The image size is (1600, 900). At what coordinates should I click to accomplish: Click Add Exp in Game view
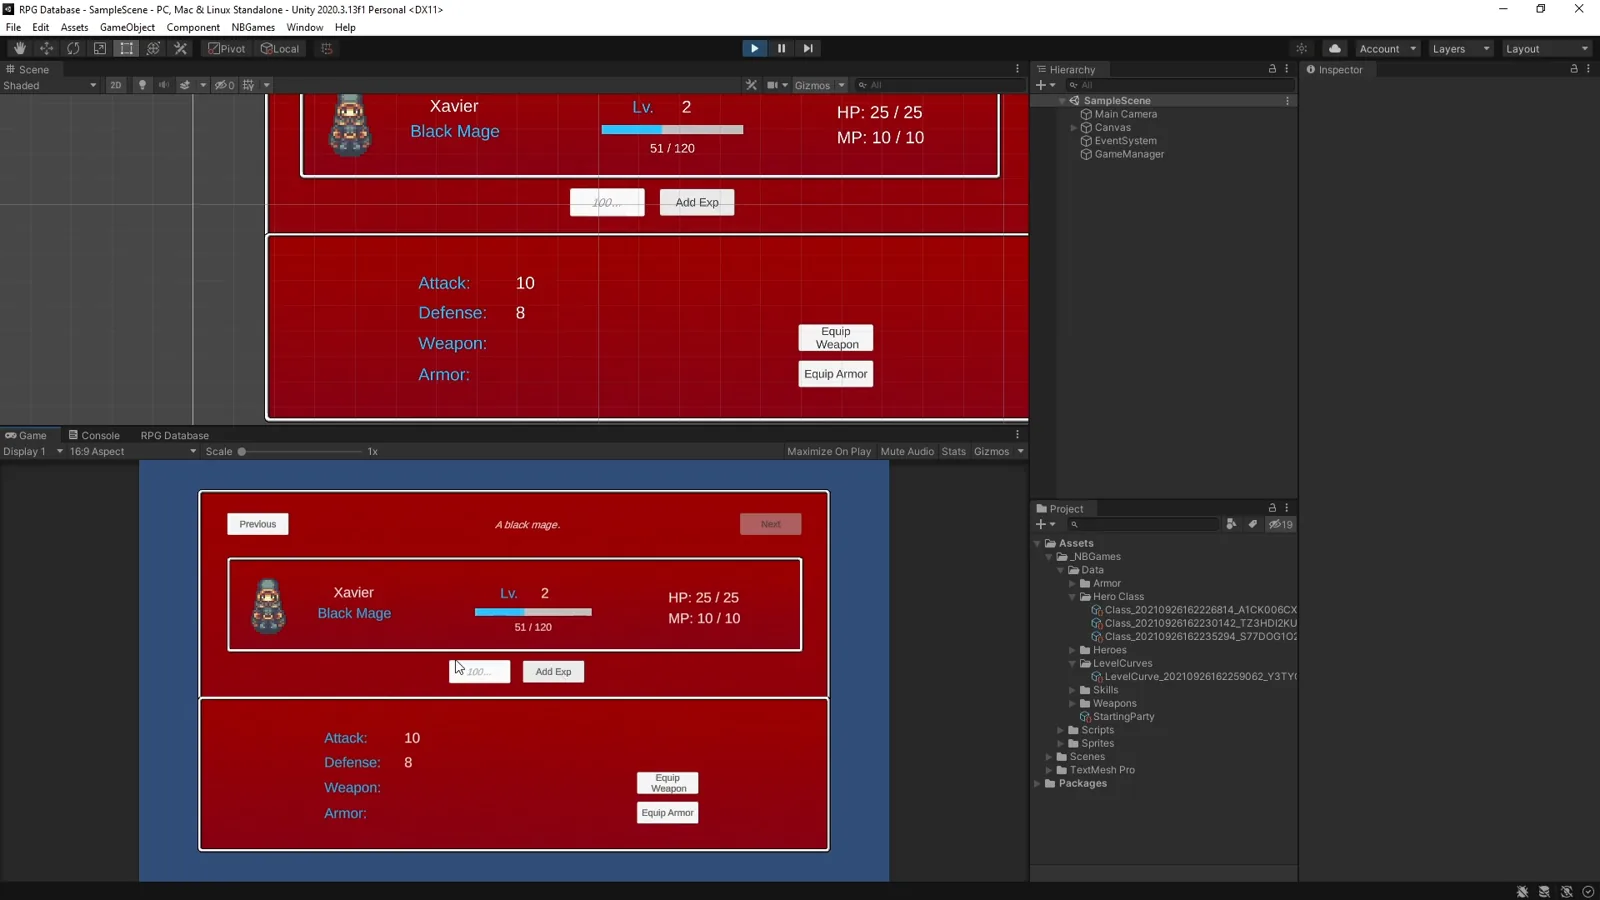click(x=553, y=672)
